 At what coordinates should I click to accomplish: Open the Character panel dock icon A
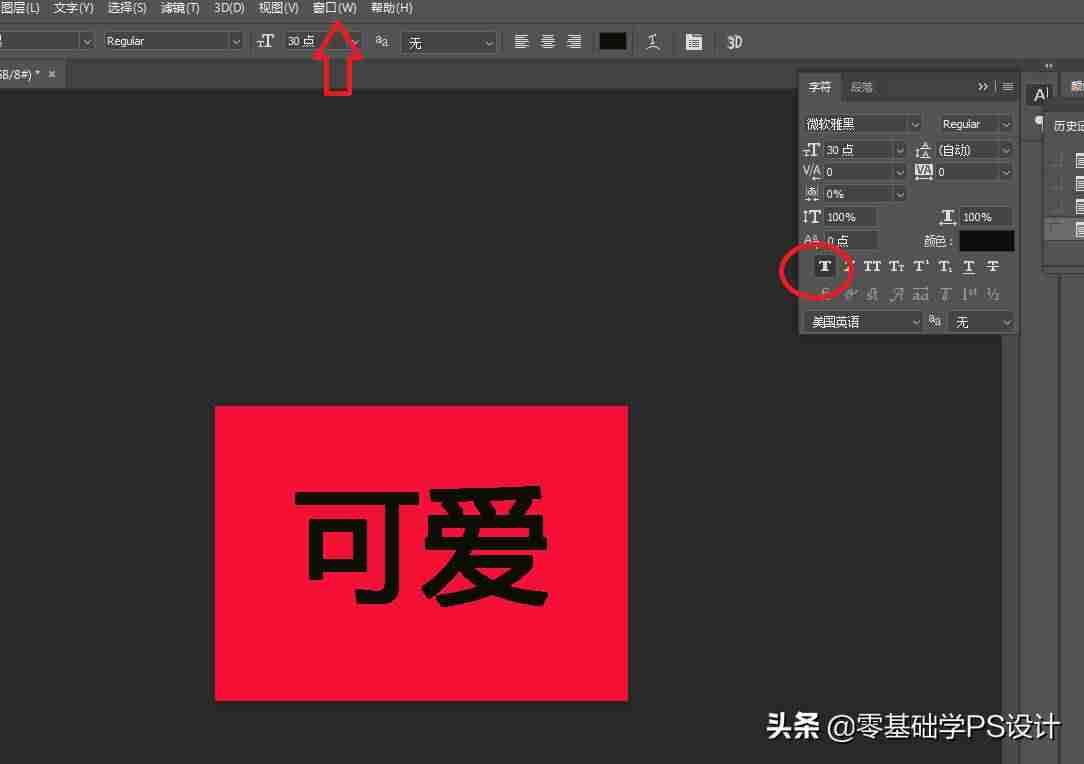pyautogui.click(x=1040, y=95)
